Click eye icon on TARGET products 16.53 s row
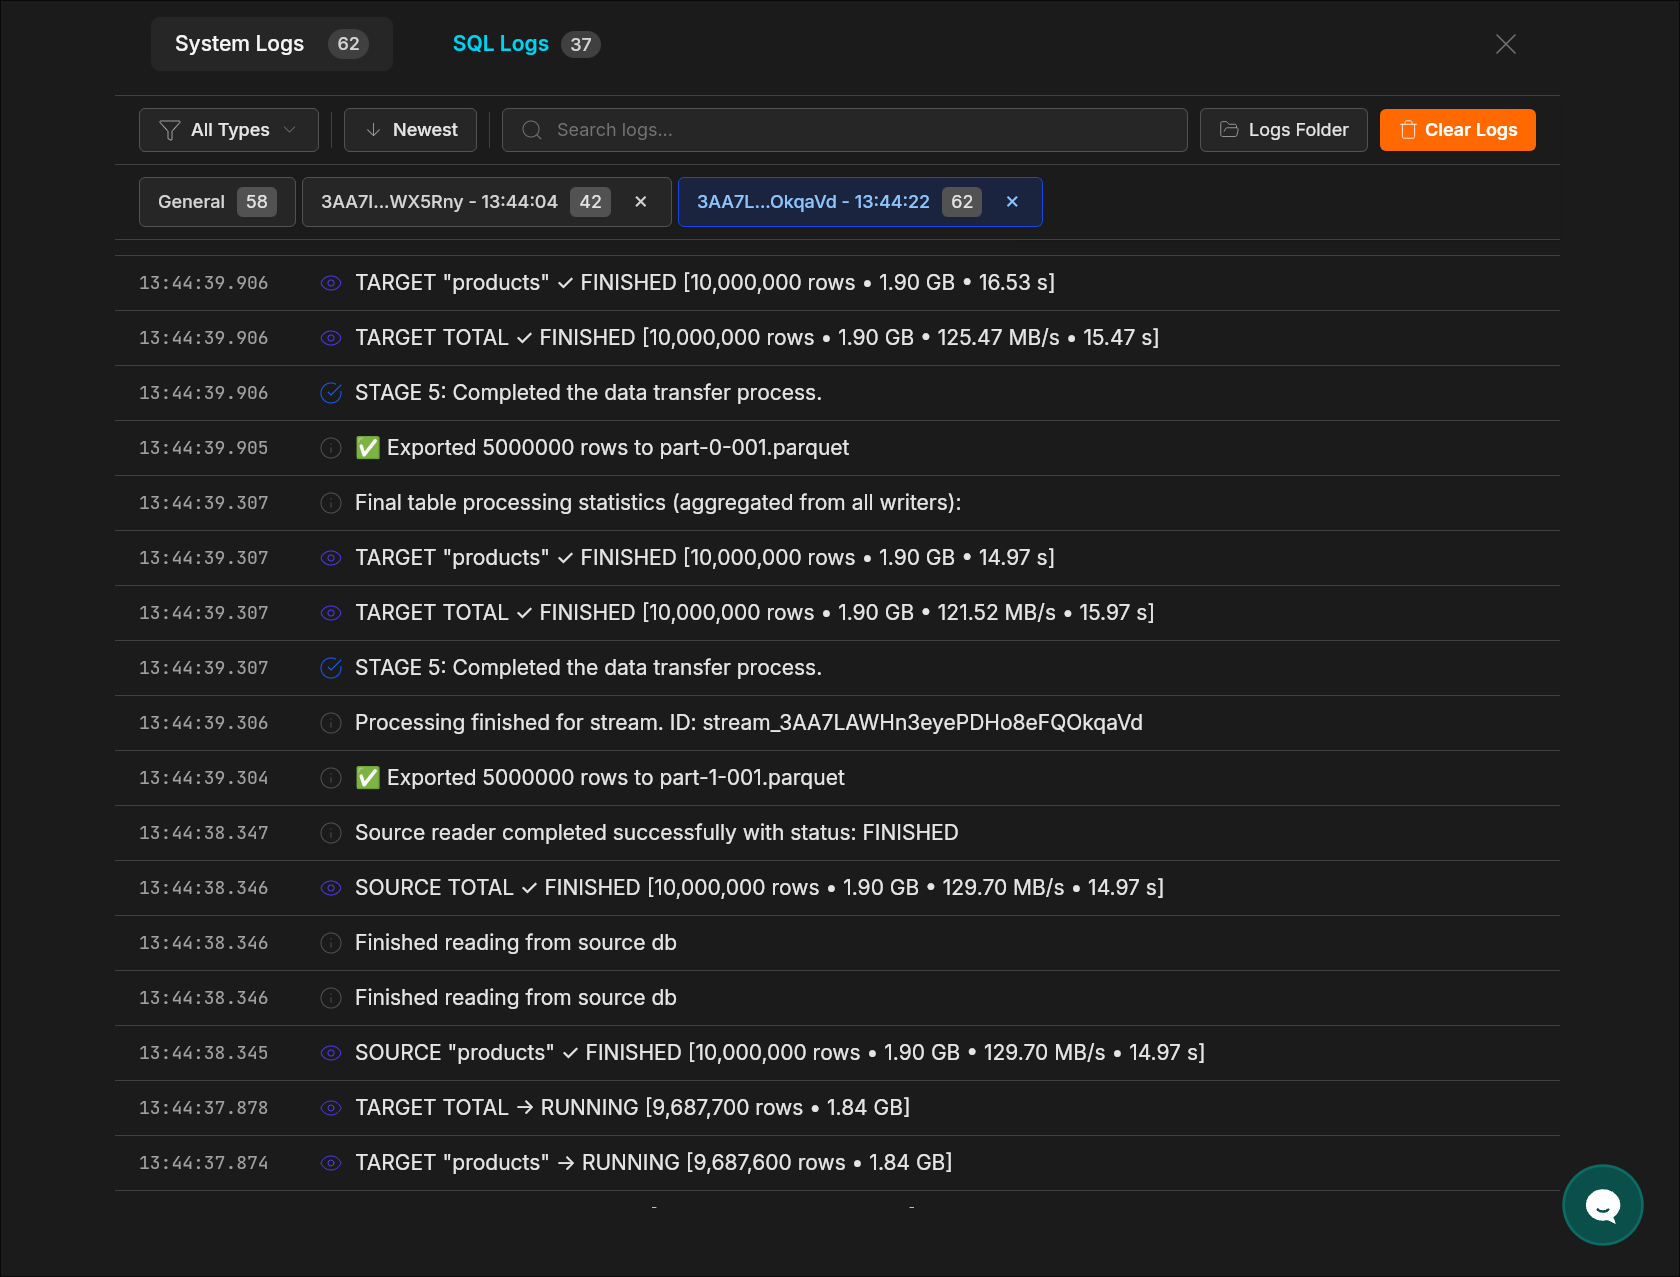This screenshot has width=1680, height=1277. point(331,283)
